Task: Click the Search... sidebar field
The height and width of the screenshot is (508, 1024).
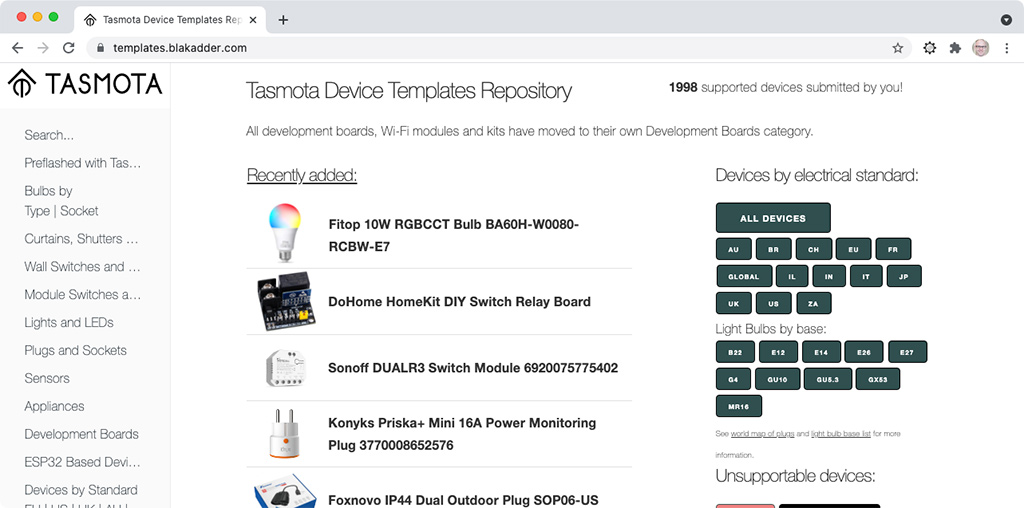Action: 49,135
